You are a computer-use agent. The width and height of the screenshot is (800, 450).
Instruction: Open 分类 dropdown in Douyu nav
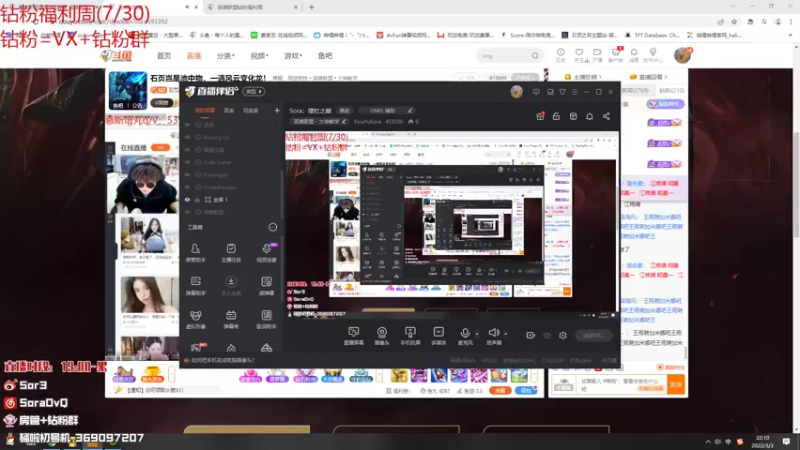(225, 56)
